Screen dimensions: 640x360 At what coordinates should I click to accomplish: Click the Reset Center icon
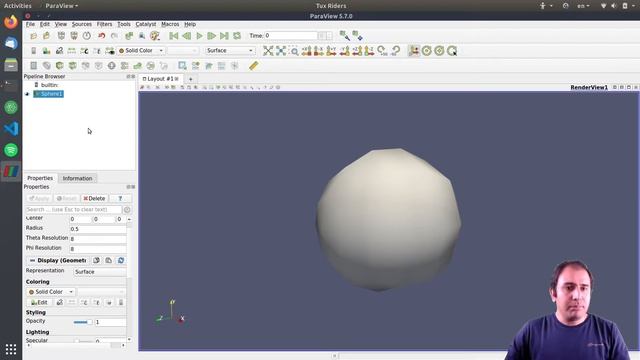click(x=439, y=51)
